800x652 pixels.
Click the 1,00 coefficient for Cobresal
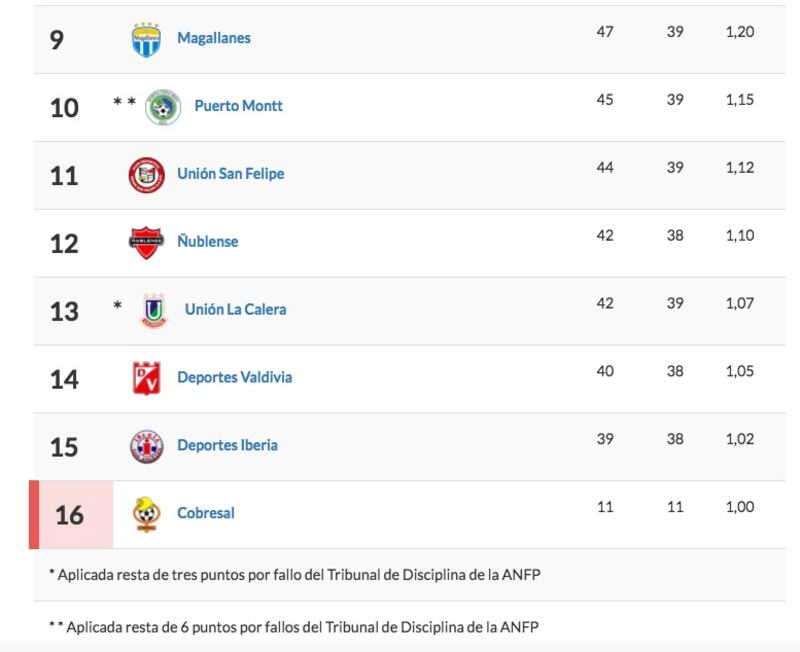740,507
